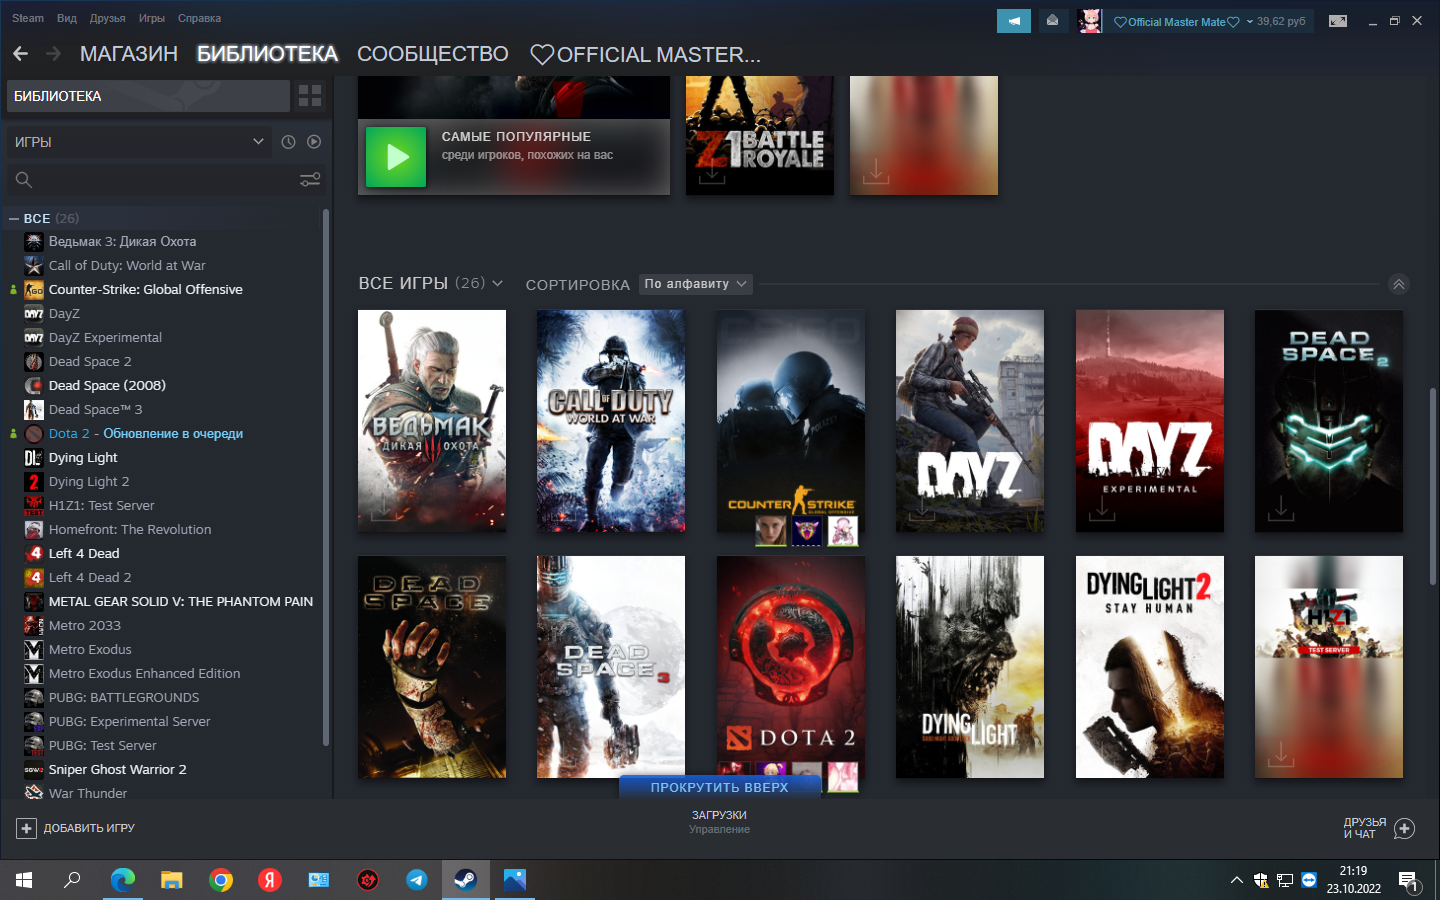Open Dead Space 2 cover thumbnail
This screenshot has height=900, width=1440.
click(1329, 421)
